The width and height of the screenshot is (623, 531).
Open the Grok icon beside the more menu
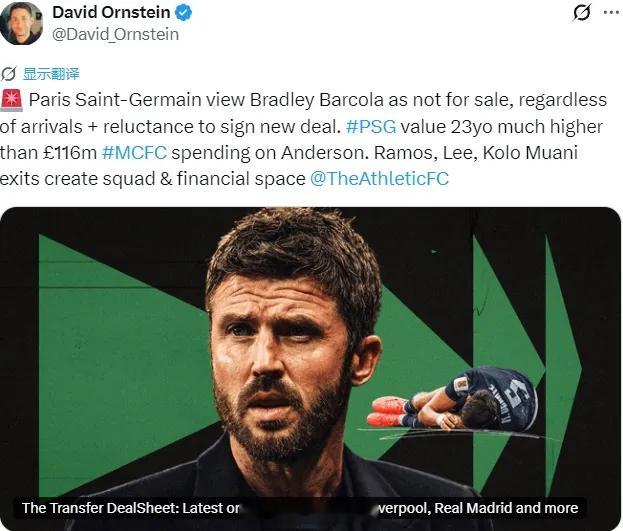(582, 12)
